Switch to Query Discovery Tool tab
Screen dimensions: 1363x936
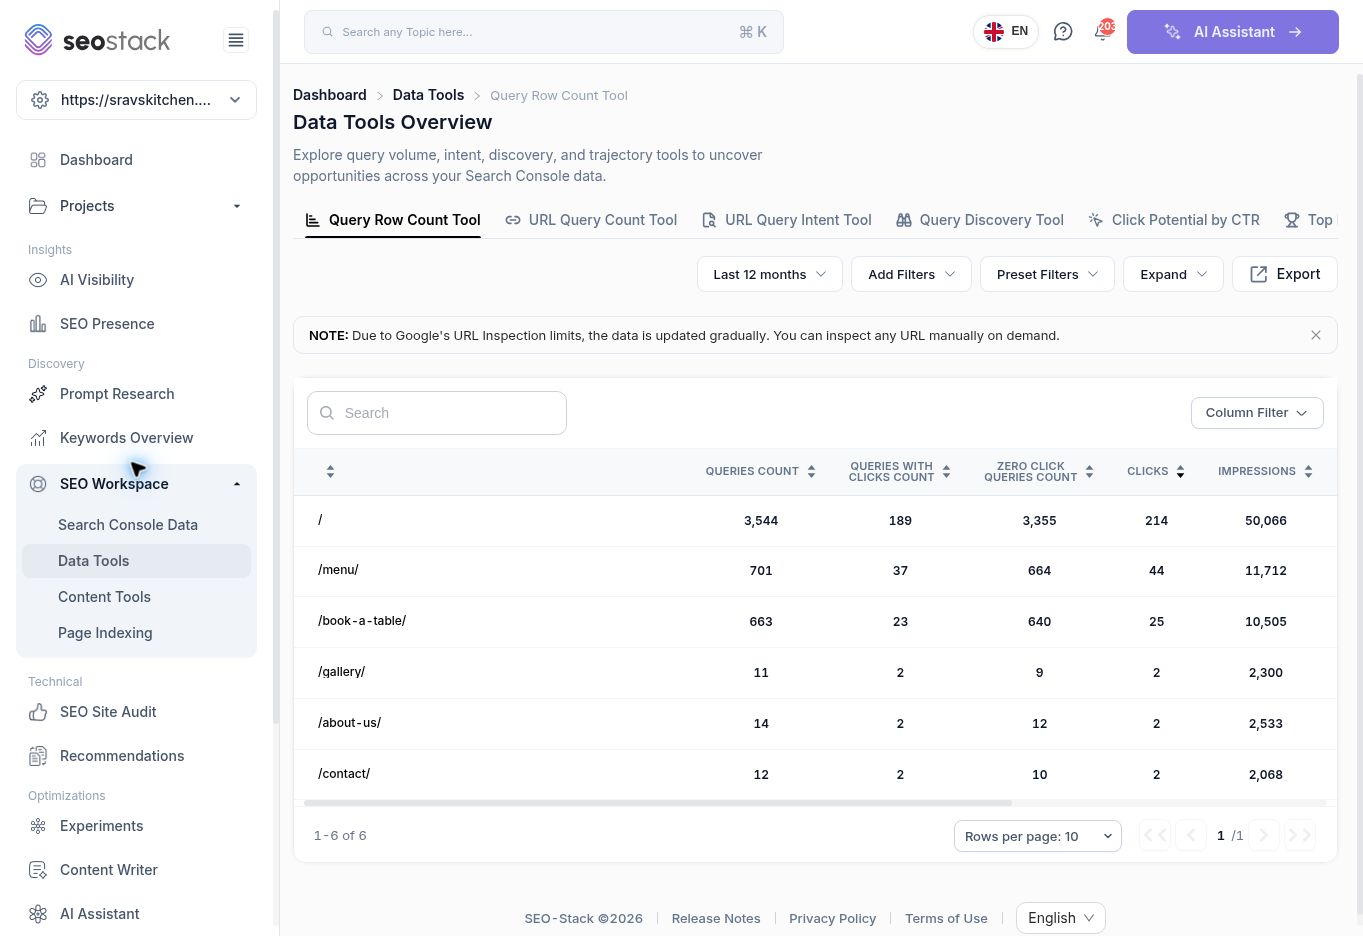980,220
